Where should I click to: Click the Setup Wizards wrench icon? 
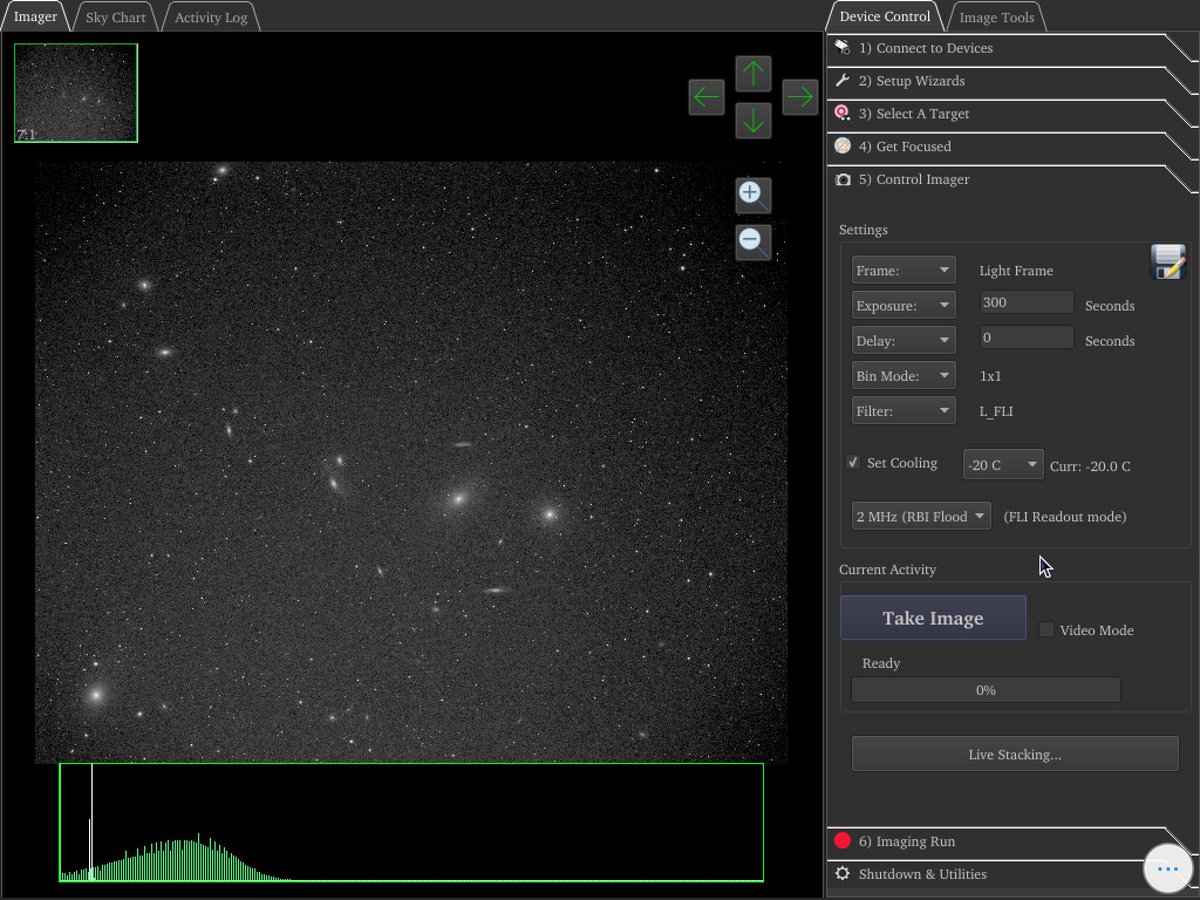point(843,81)
